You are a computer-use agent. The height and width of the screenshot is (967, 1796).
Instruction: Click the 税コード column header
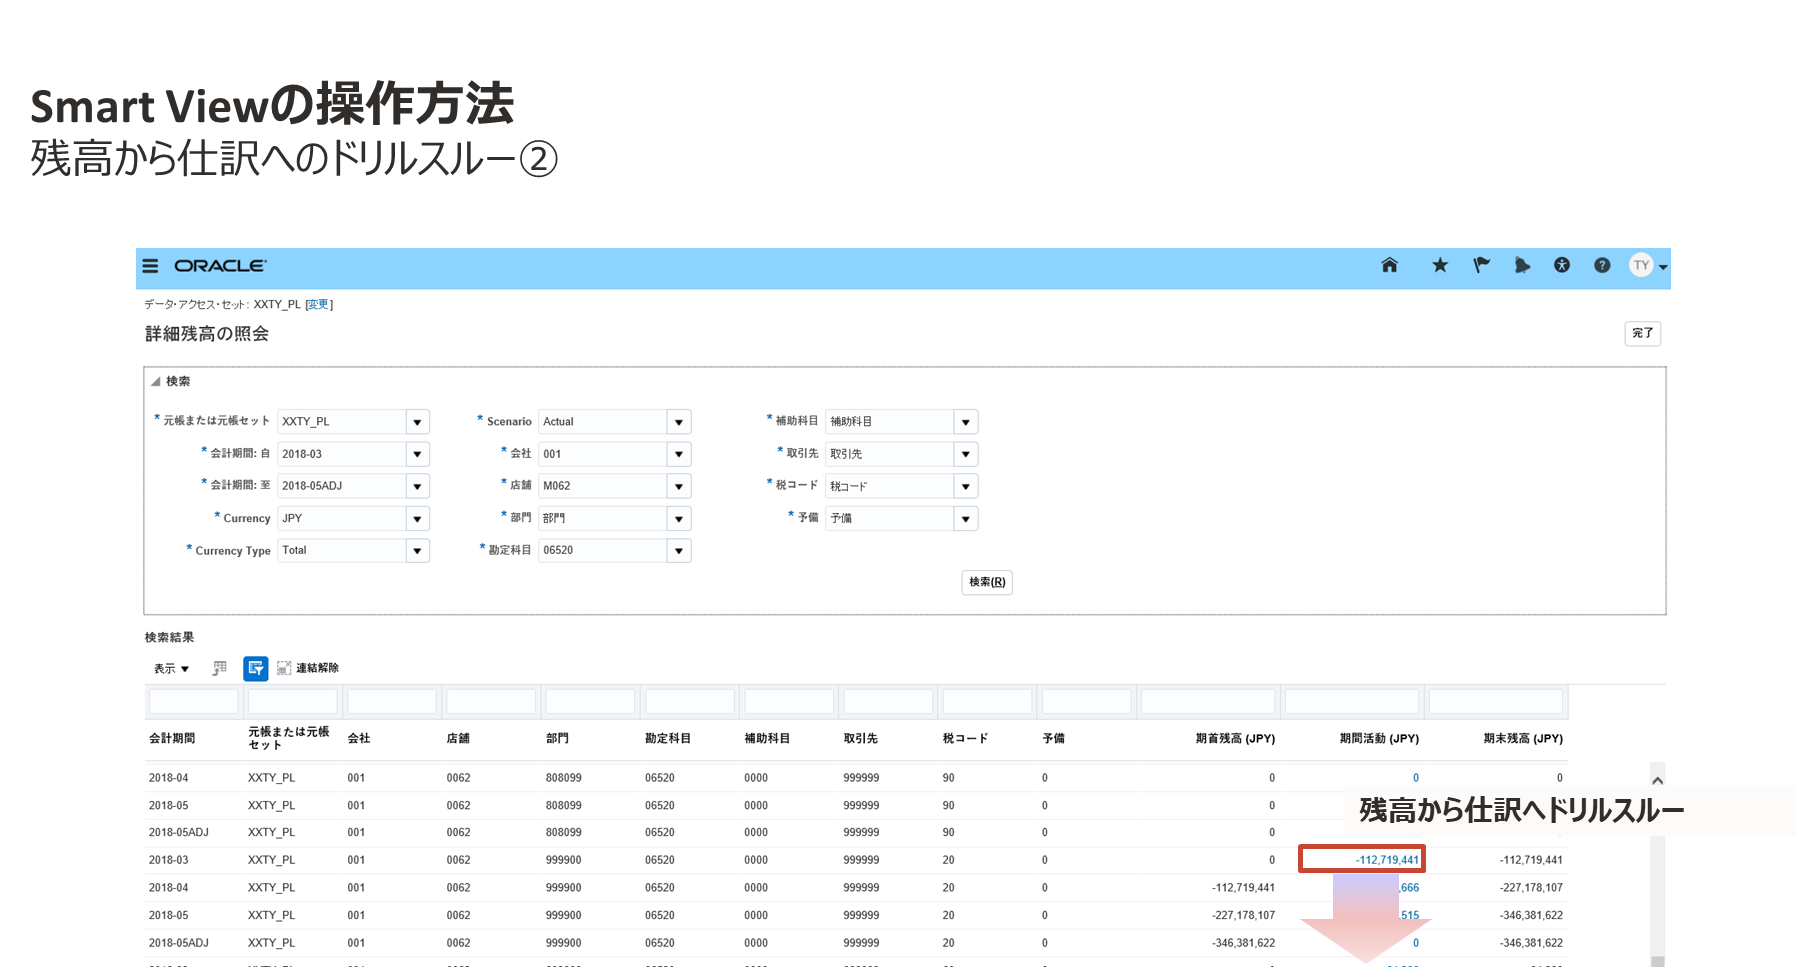[965, 739]
